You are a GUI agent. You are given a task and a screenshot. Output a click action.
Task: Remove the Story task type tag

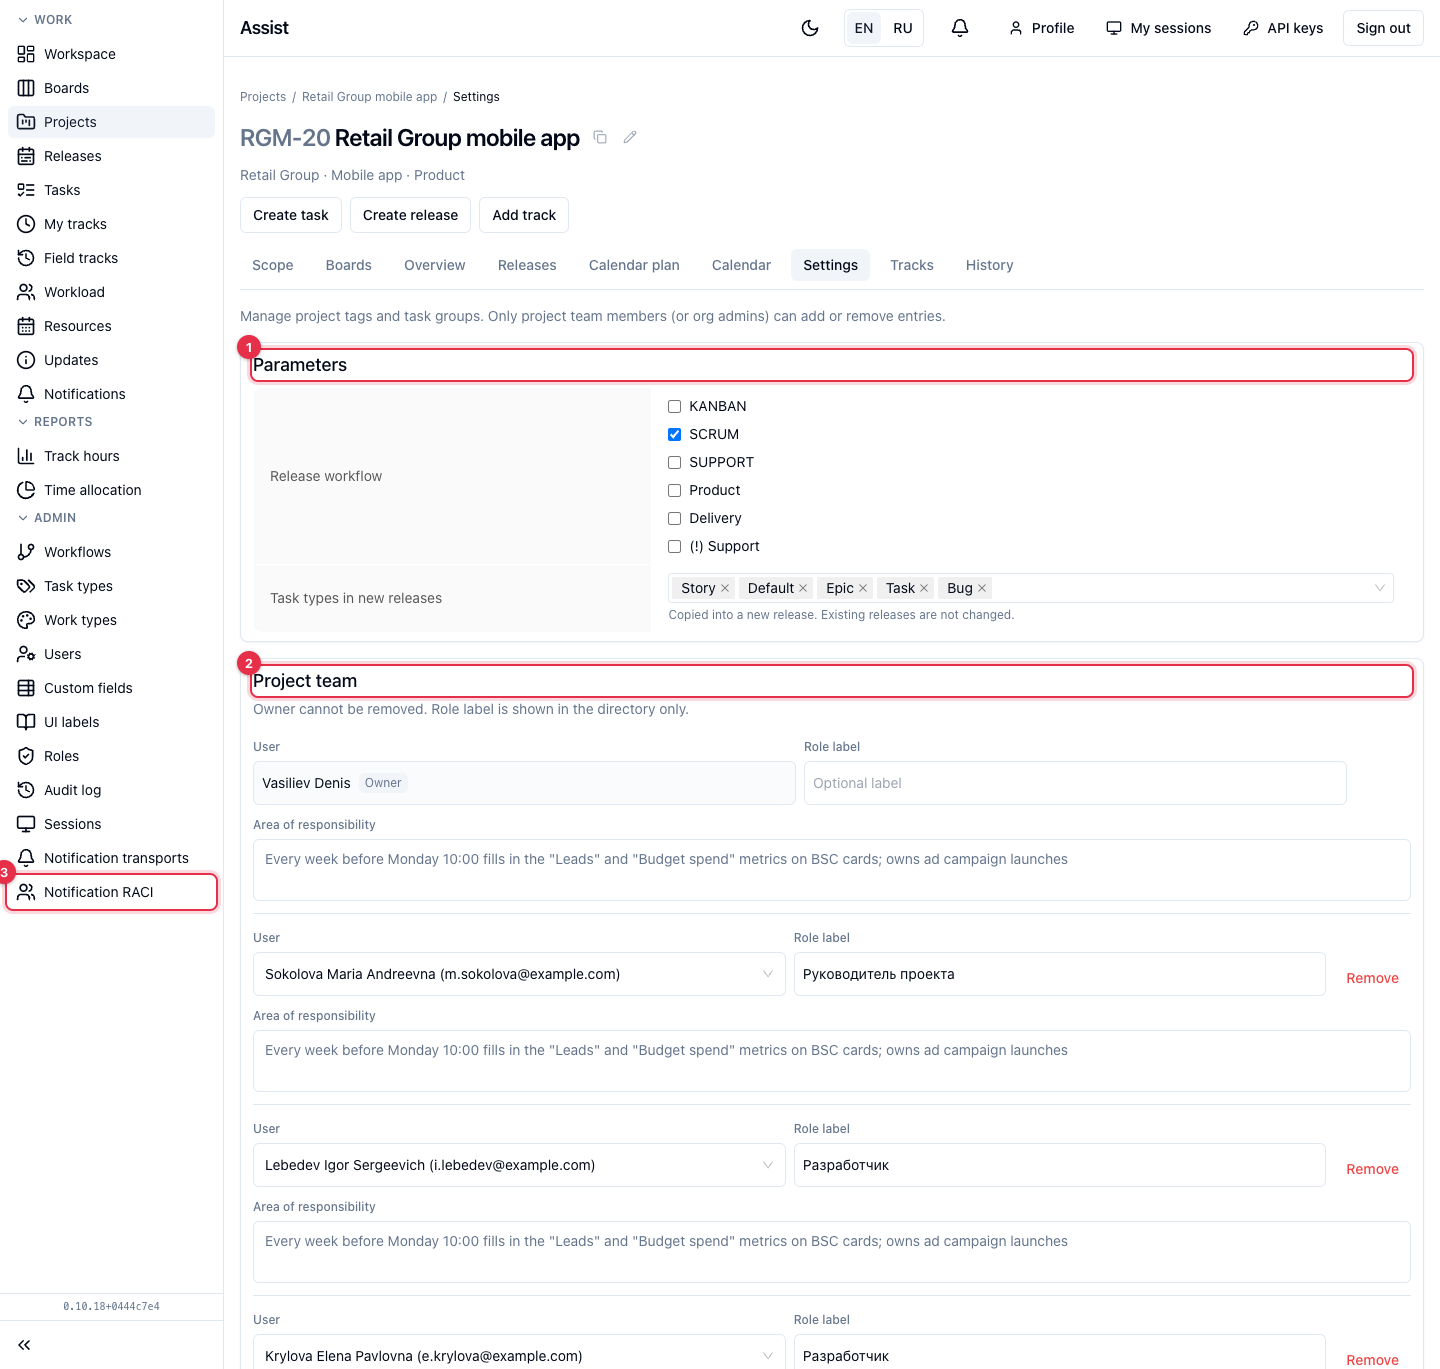coord(725,588)
